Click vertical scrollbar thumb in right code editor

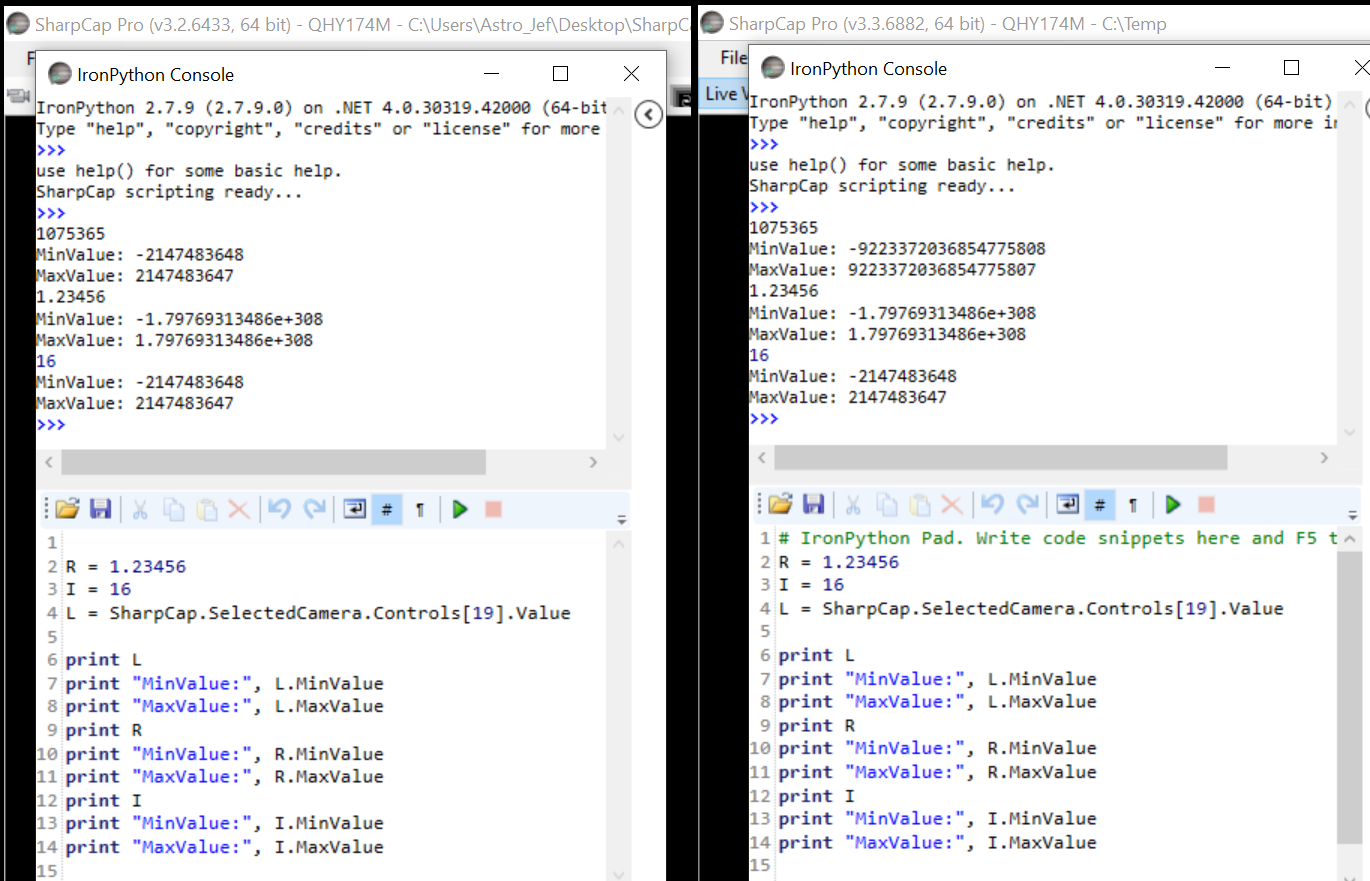pyautogui.click(x=1349, y=698)
